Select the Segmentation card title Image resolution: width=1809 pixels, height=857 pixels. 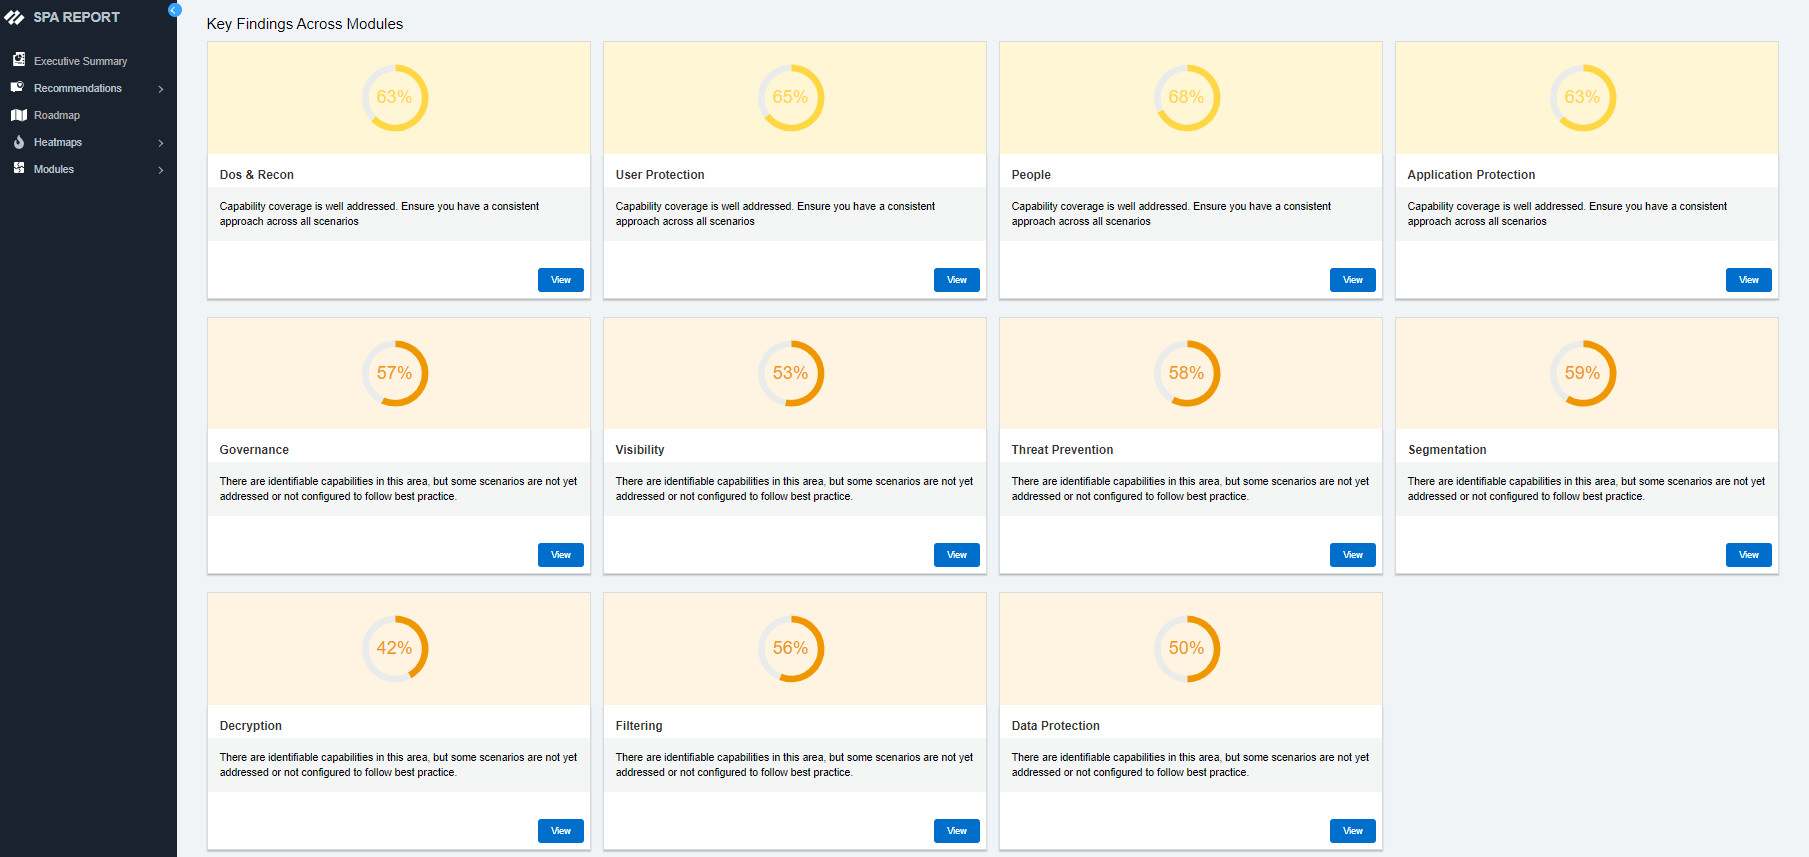pyautogui.click(x=1446, y=450)
